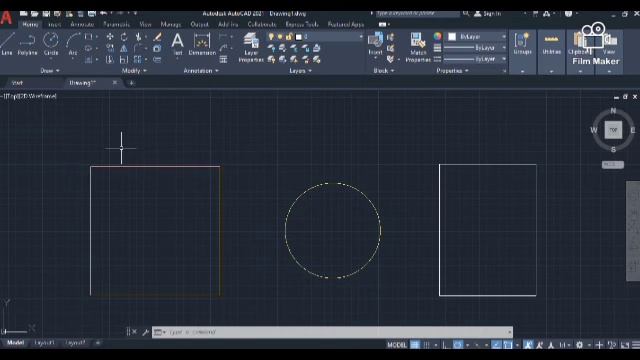This screenshot has height=360, width=640.
Task: Activate the Trim tool
Action: (x=138, y=37)
